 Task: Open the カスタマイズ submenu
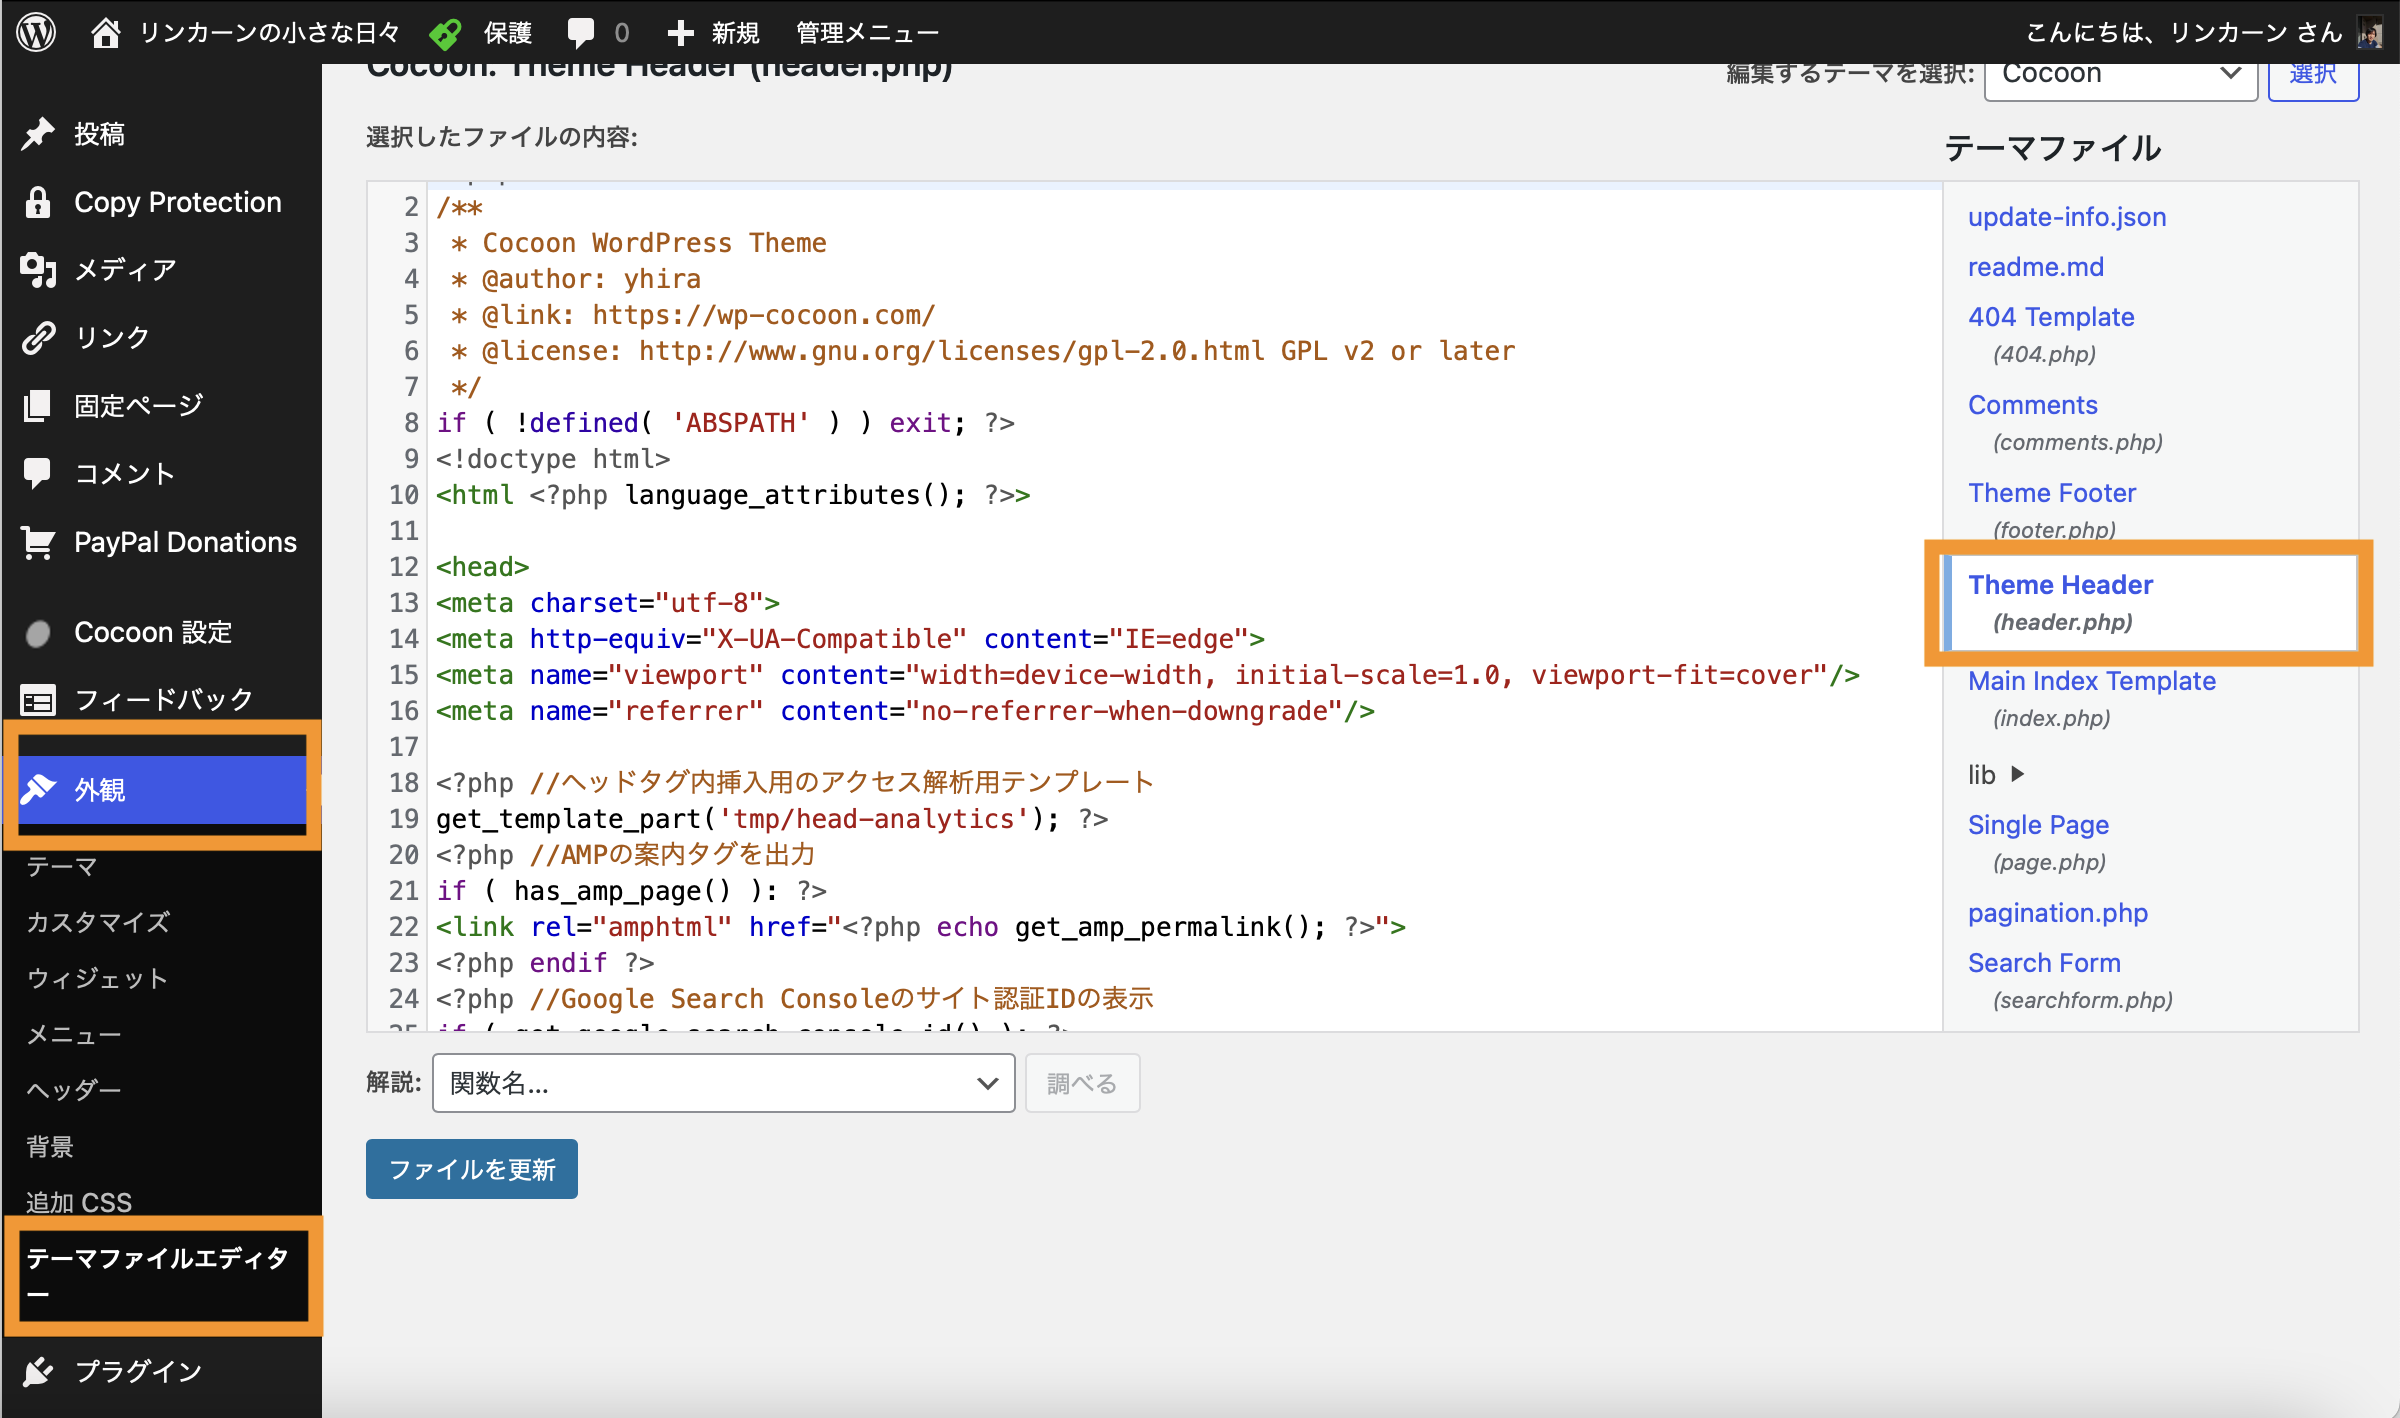pos(98,922)
